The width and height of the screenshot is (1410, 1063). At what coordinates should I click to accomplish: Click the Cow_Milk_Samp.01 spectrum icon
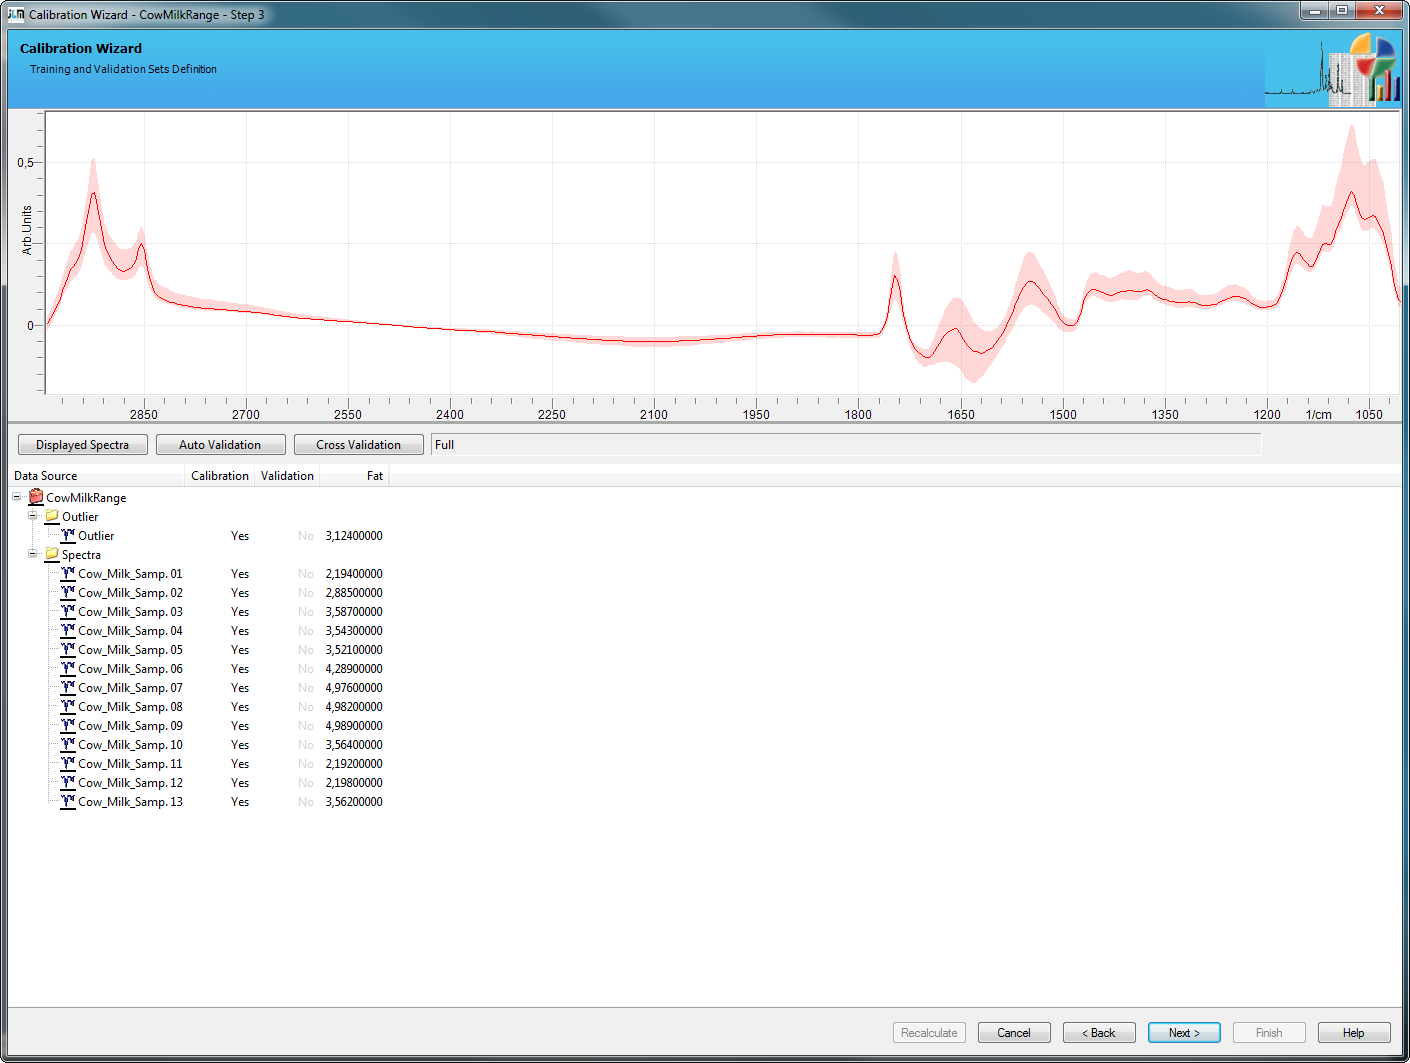point(68,573)
